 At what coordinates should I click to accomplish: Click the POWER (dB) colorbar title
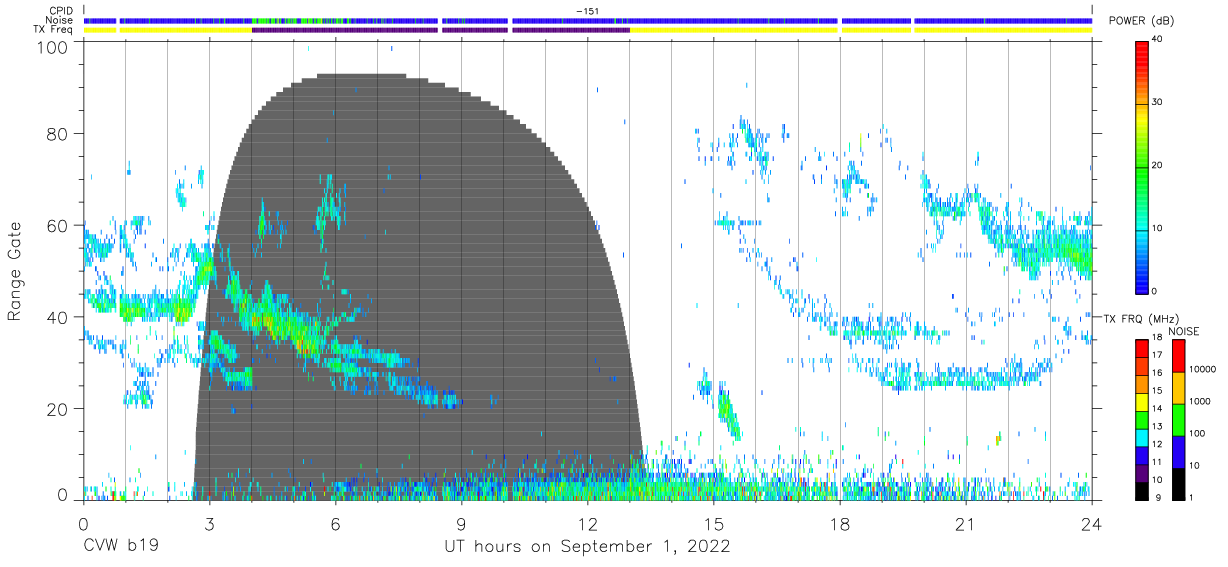pos(1139,21)
